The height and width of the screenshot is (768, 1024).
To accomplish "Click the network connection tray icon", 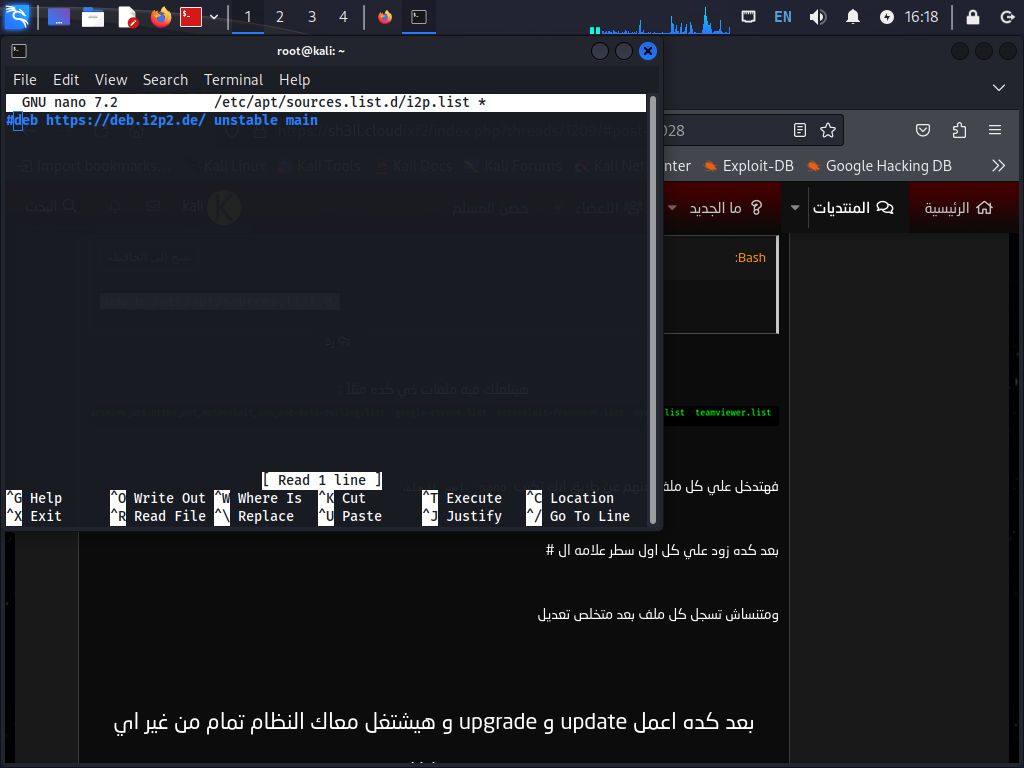I will click(748, 17).
